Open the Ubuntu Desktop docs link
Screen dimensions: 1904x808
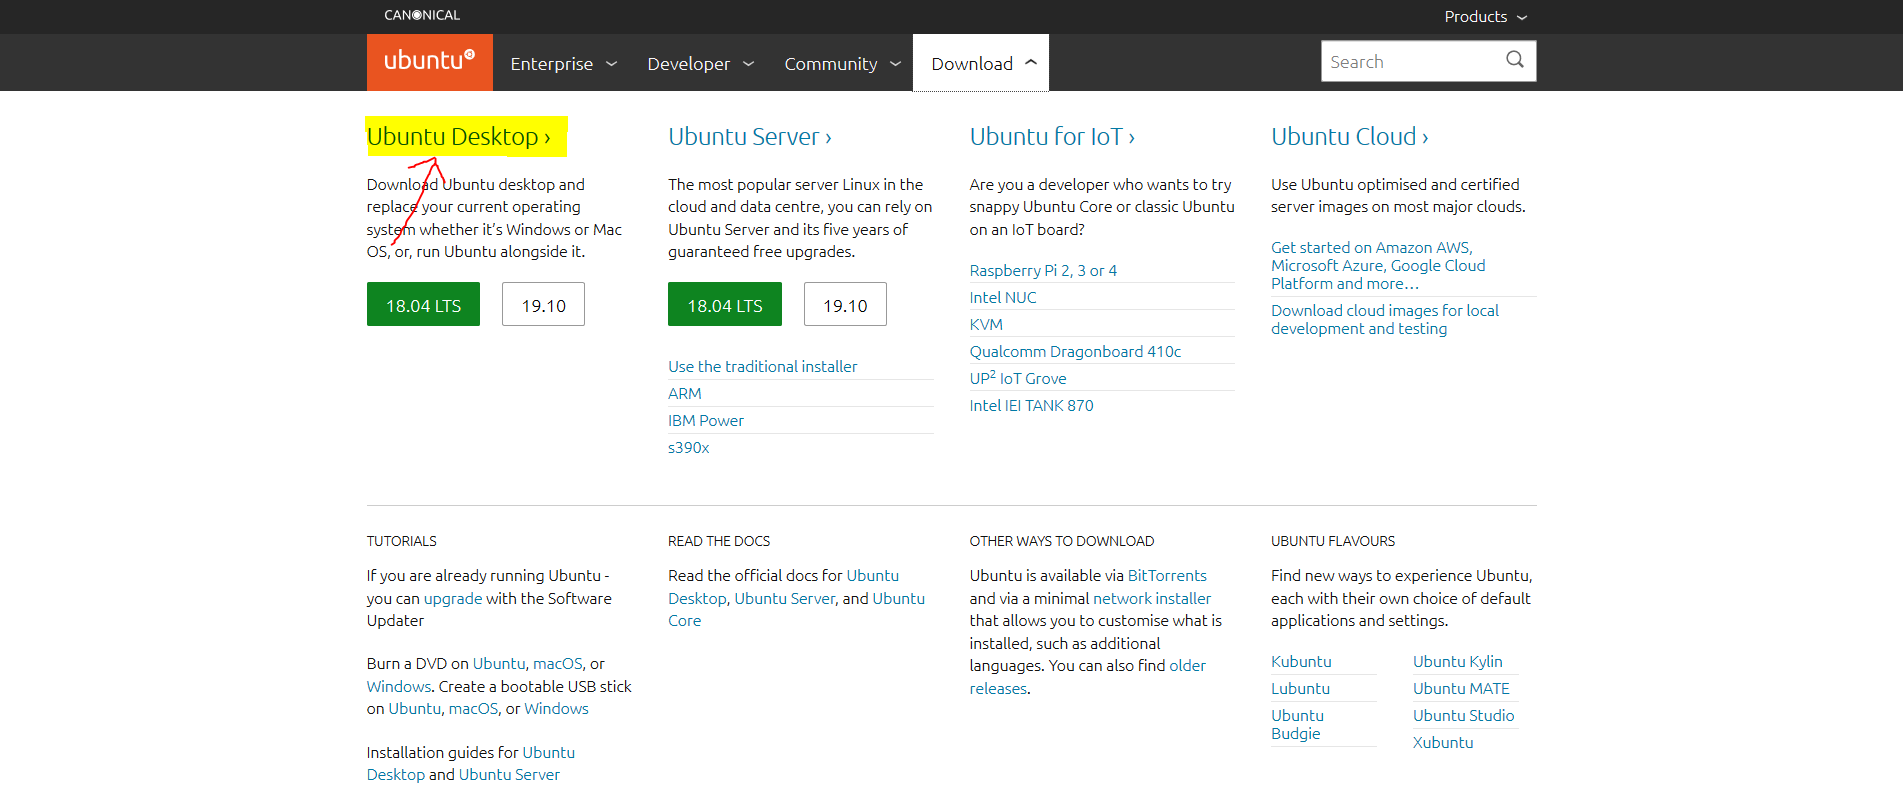784,588
